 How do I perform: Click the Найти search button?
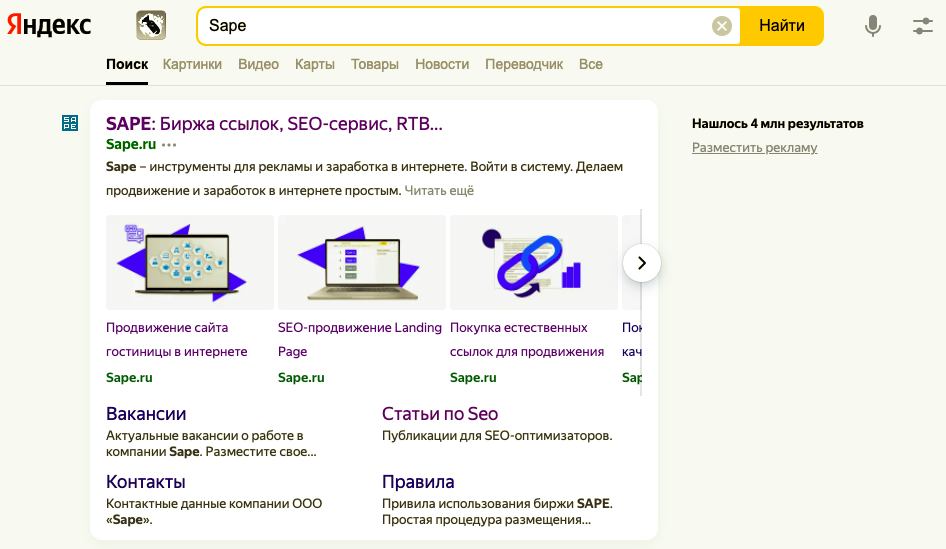pos(782,26)
